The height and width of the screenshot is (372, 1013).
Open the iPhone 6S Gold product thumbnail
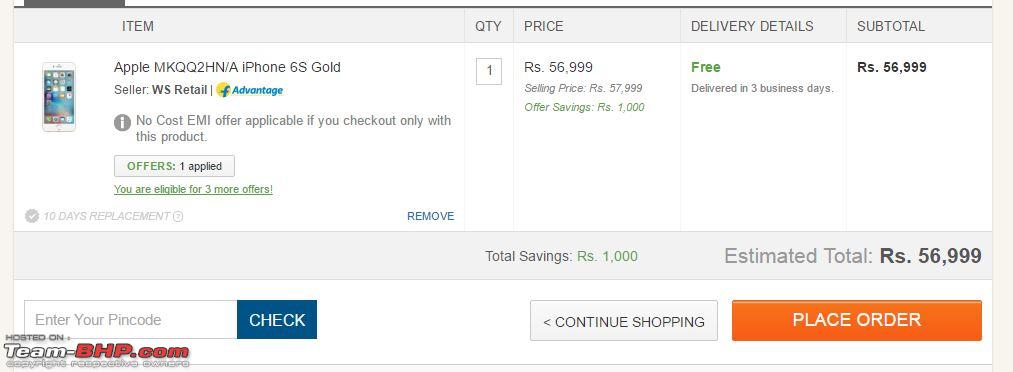59,97
